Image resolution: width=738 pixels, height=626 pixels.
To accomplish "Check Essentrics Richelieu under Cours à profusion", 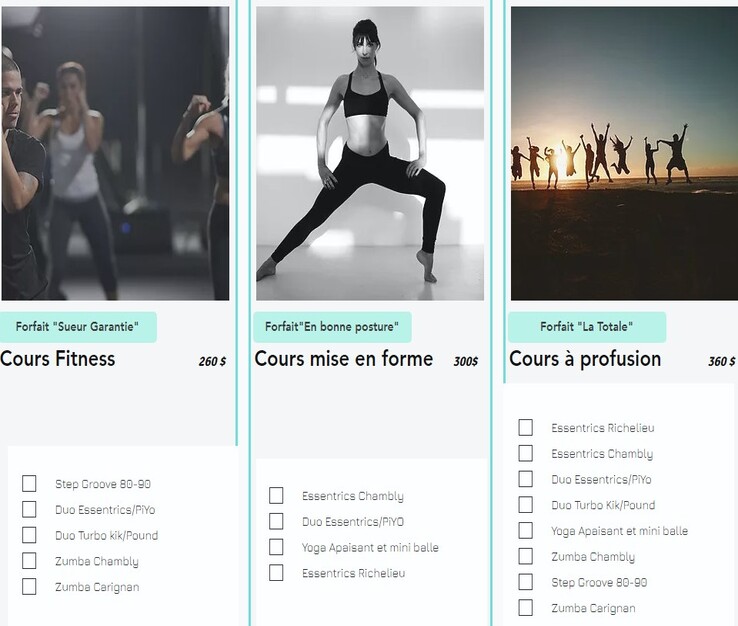I will click(526, 427).
